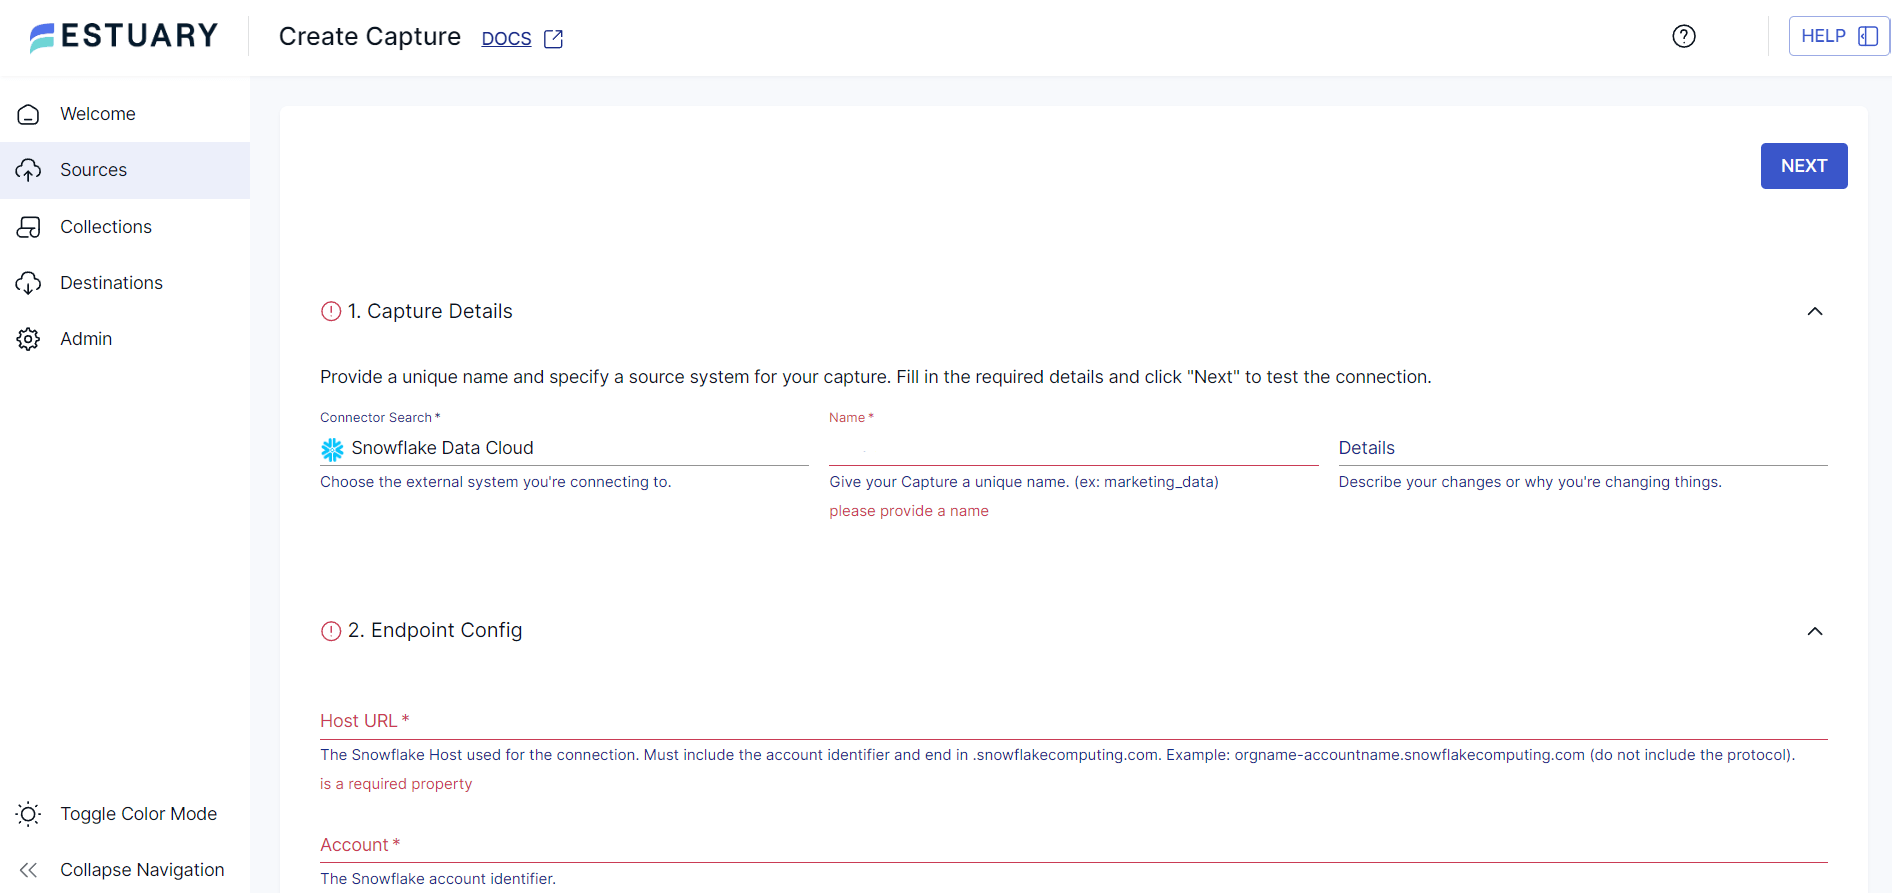Collapse the Capture Details section

pyautogui.click(x=1815, y=311)
